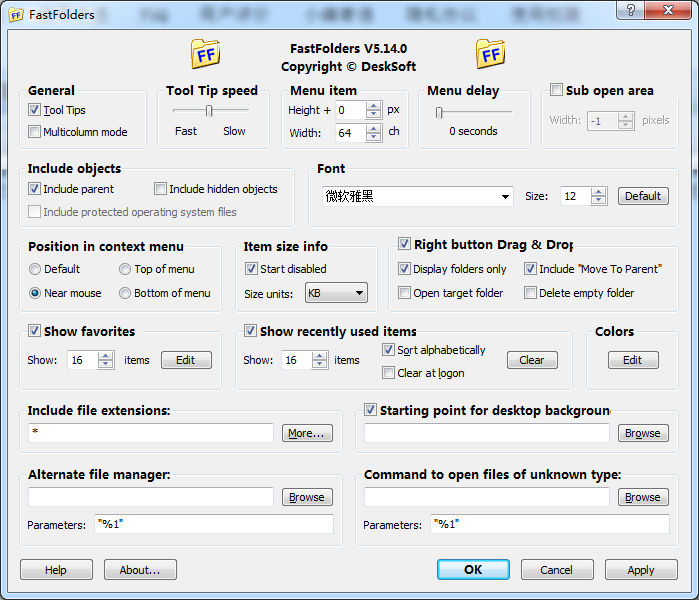Decrease recently used Show count down arrow
This screenshot has width=699, height=600.
click(319, 364)
